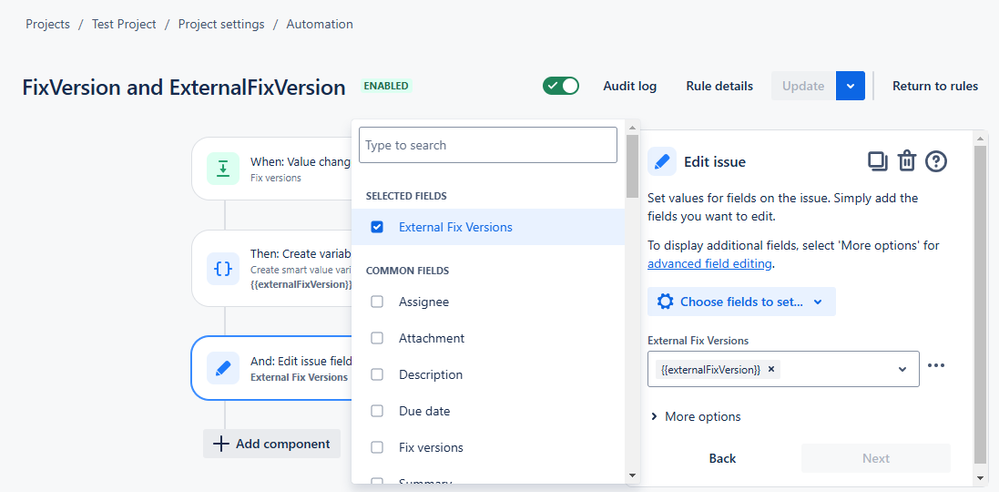This screenshot has width=999, height=492.
Task: Tick the Due date checkbox
Action: click(377, 411)
